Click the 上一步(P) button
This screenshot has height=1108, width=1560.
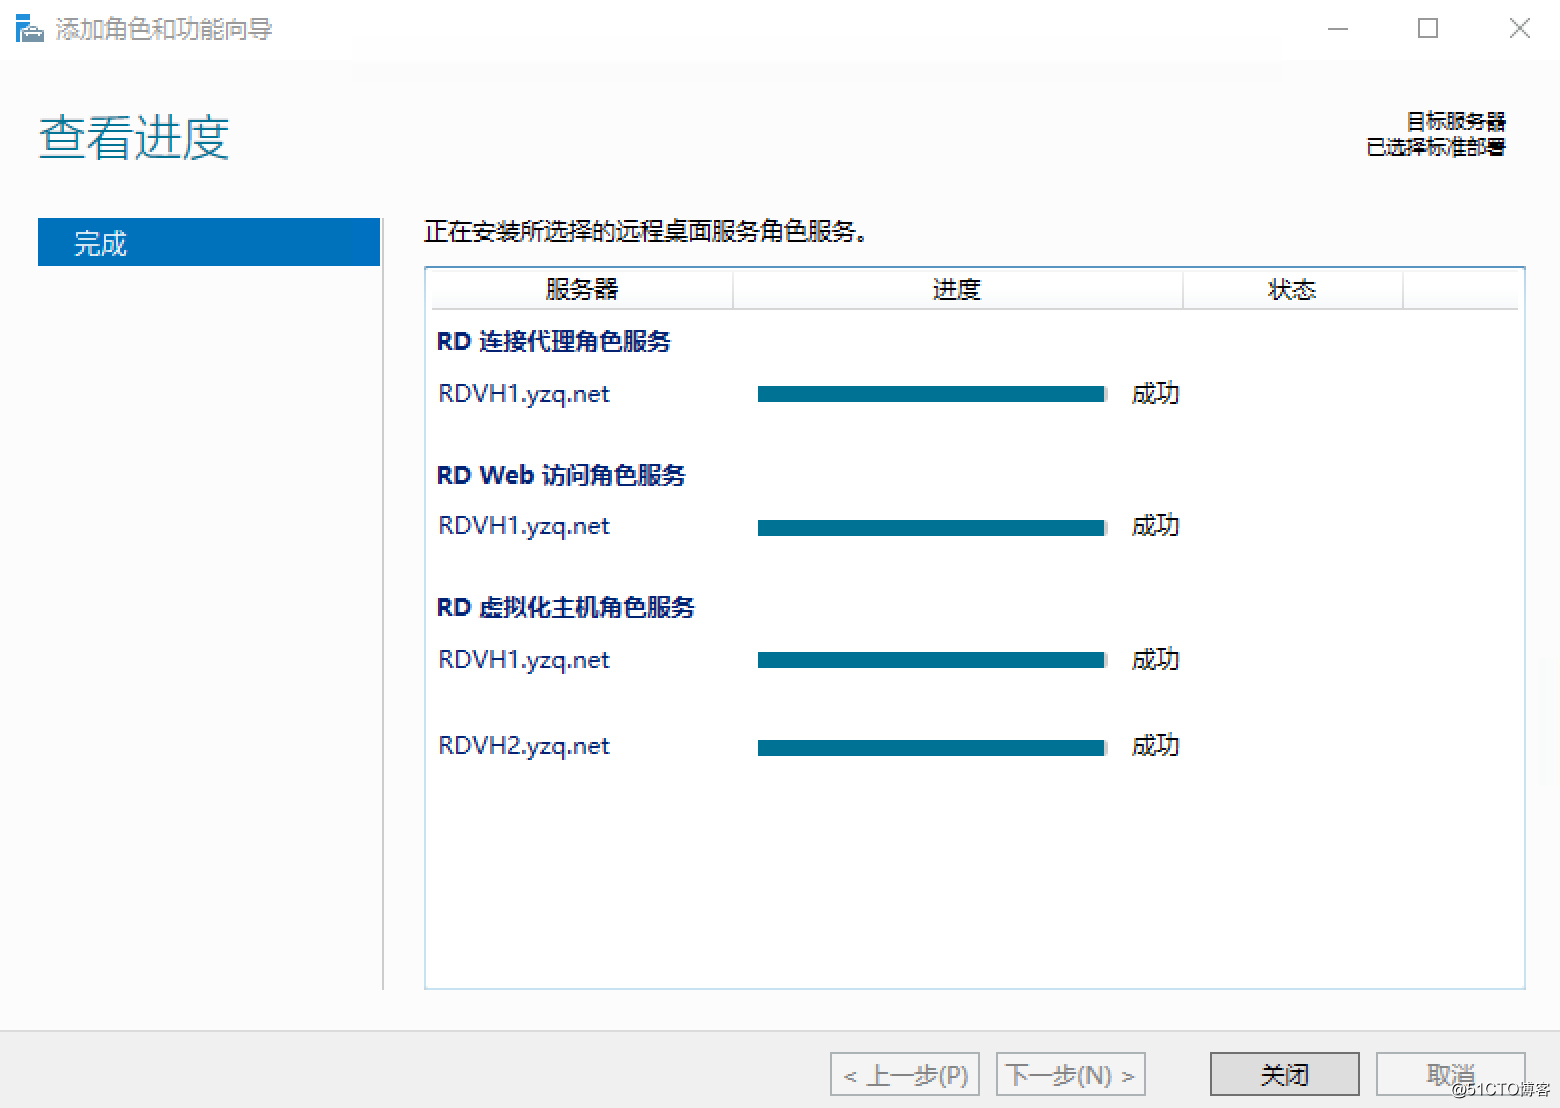tap(905, 1074)
